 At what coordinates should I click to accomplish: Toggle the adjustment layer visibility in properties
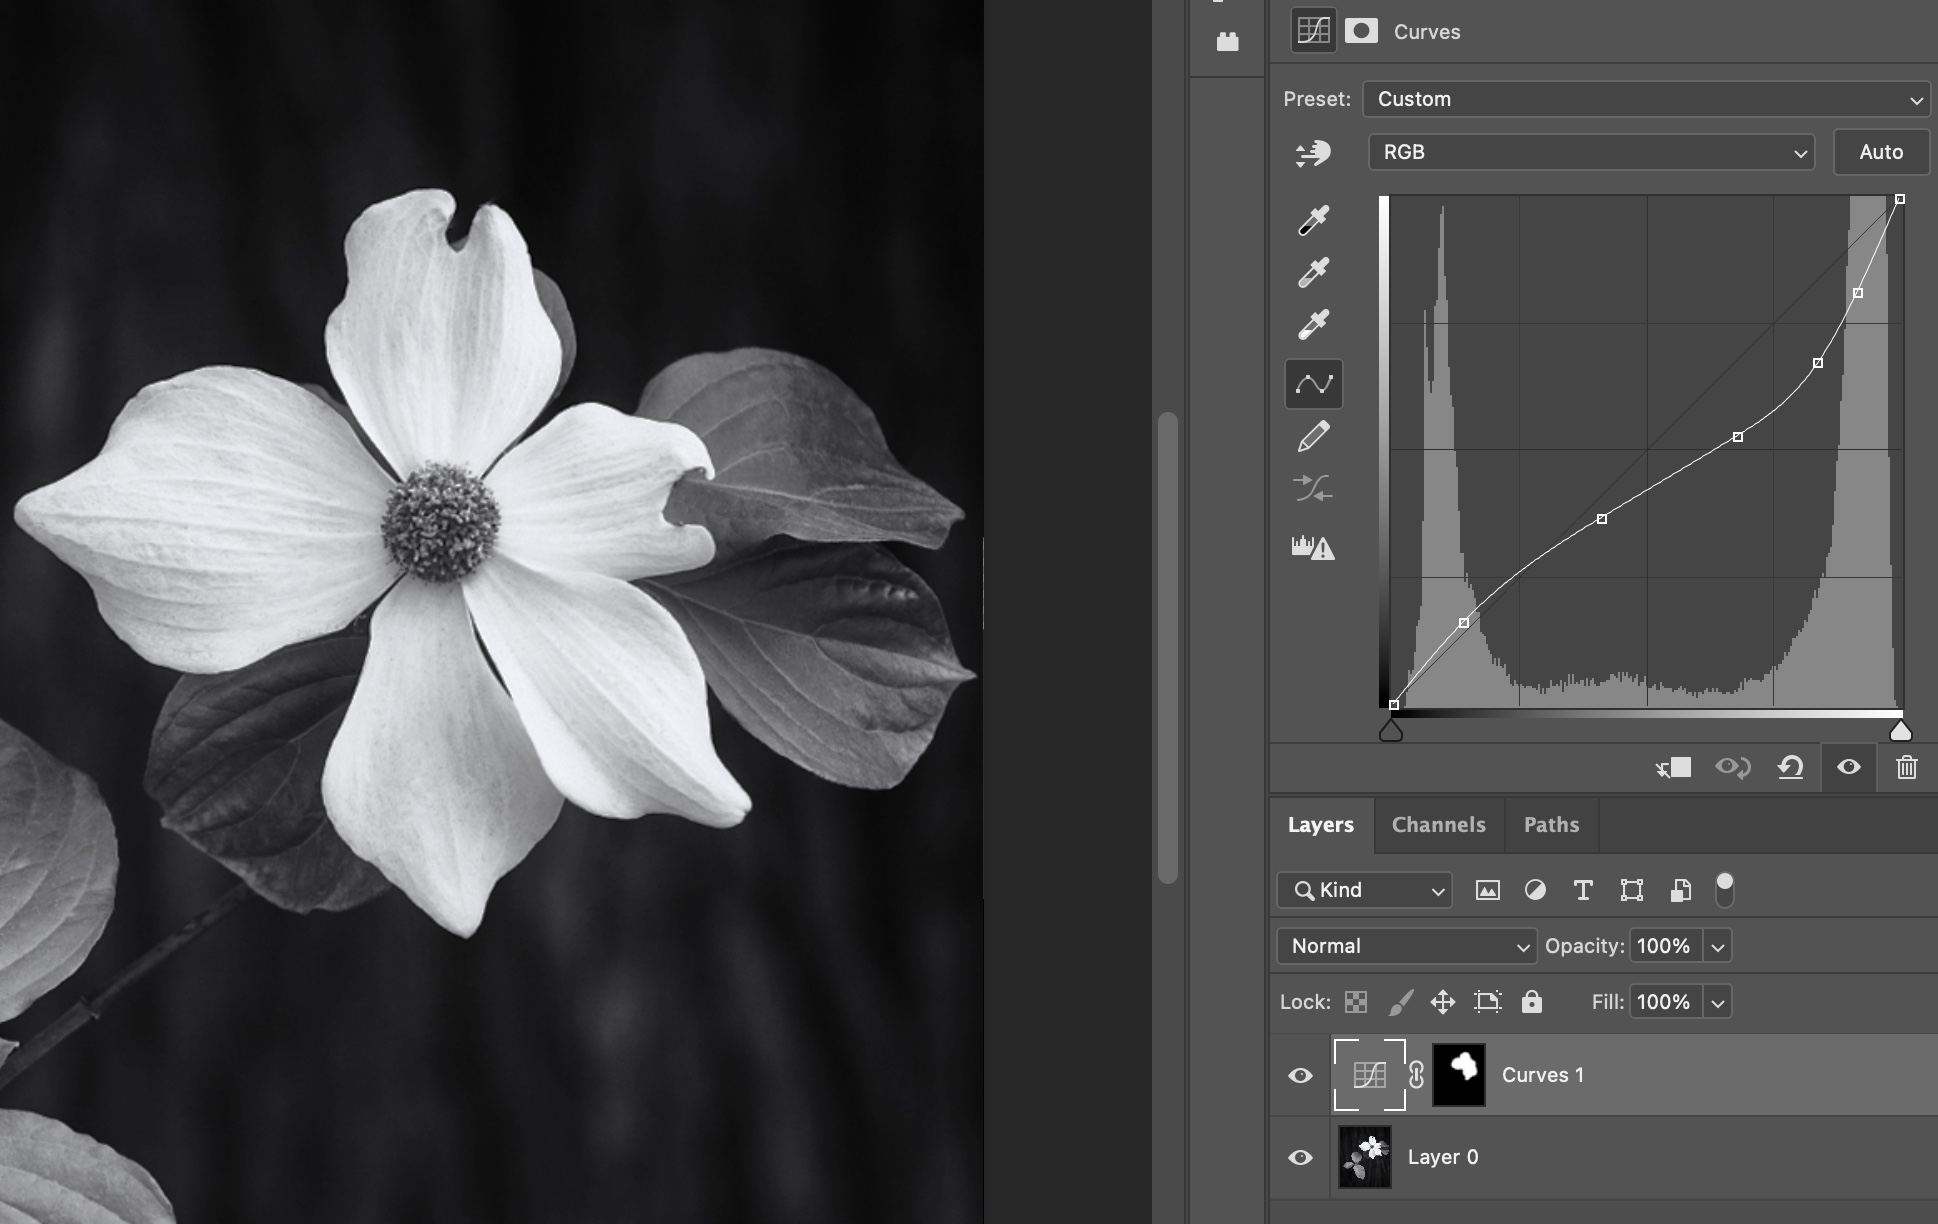pyautogui.click(x=1848, y=767)
